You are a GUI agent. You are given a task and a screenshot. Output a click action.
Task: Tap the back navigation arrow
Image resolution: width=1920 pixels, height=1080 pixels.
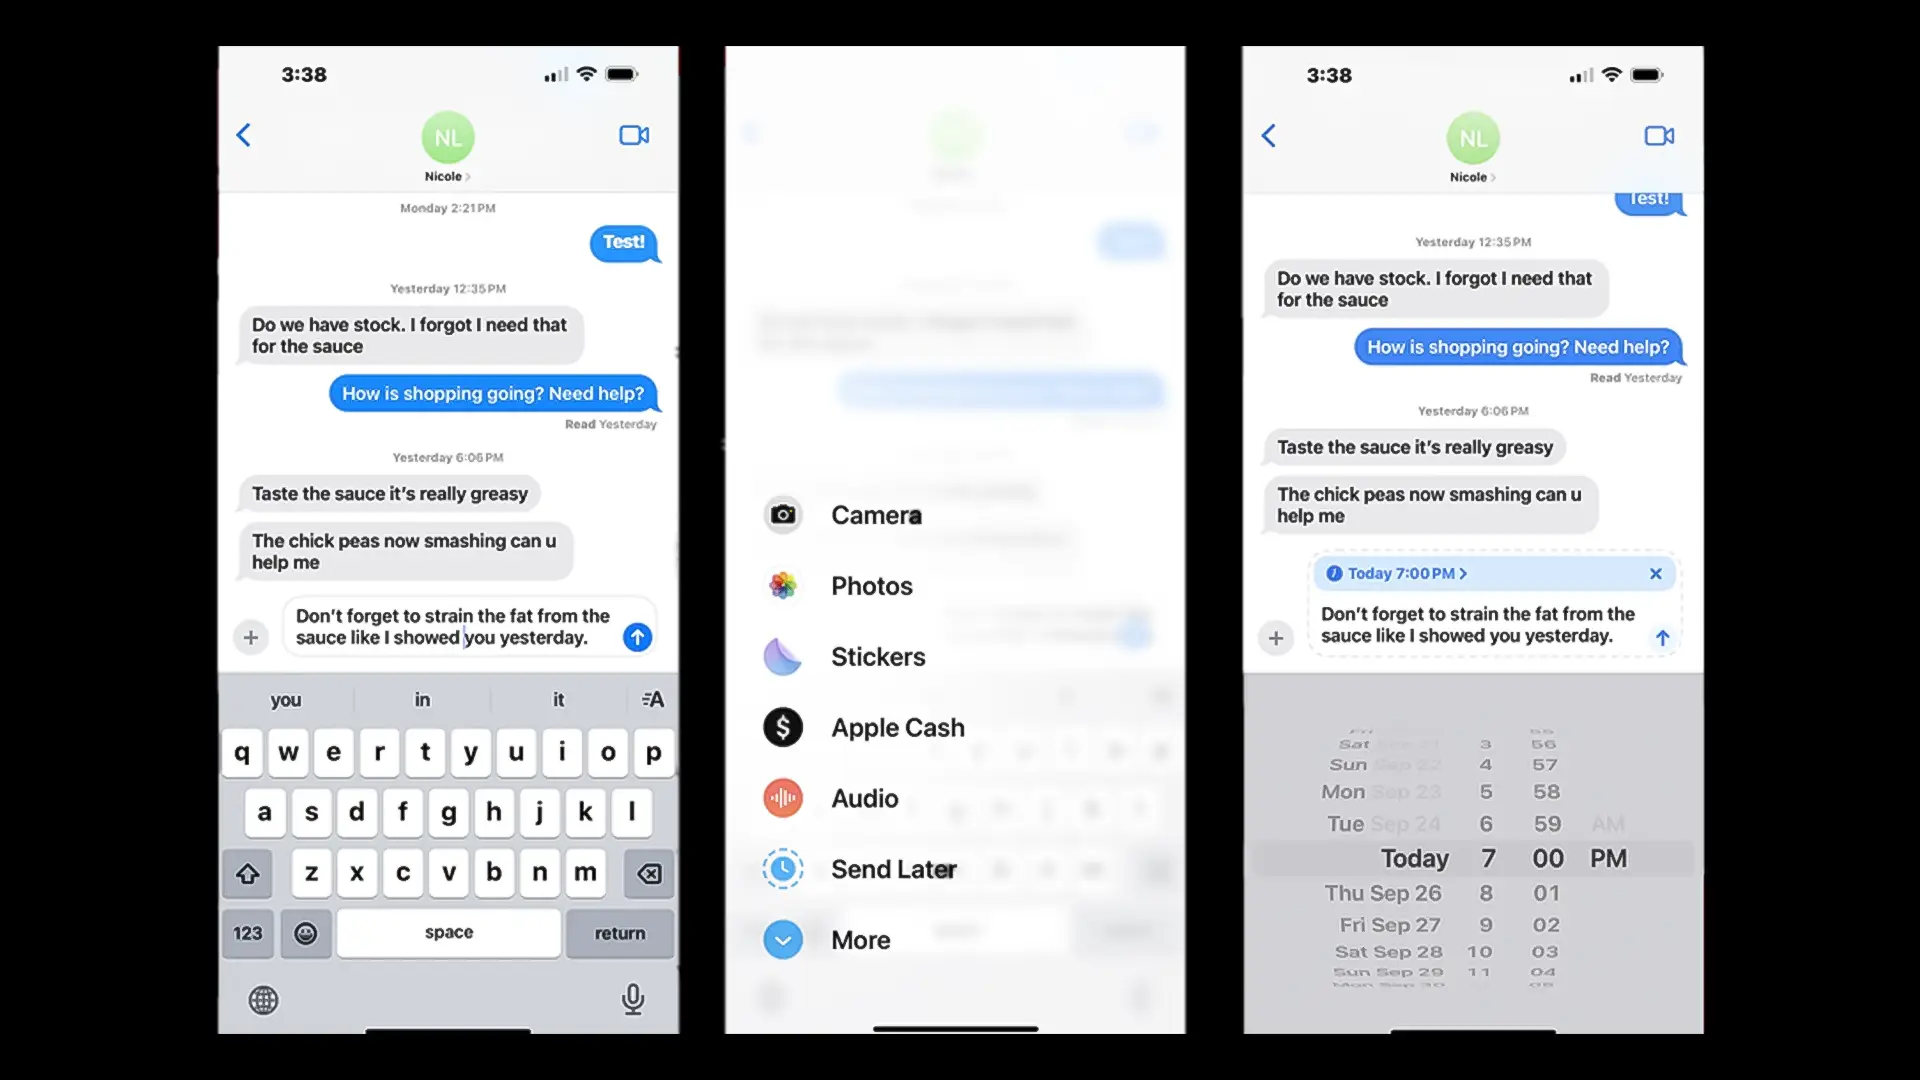243,136
